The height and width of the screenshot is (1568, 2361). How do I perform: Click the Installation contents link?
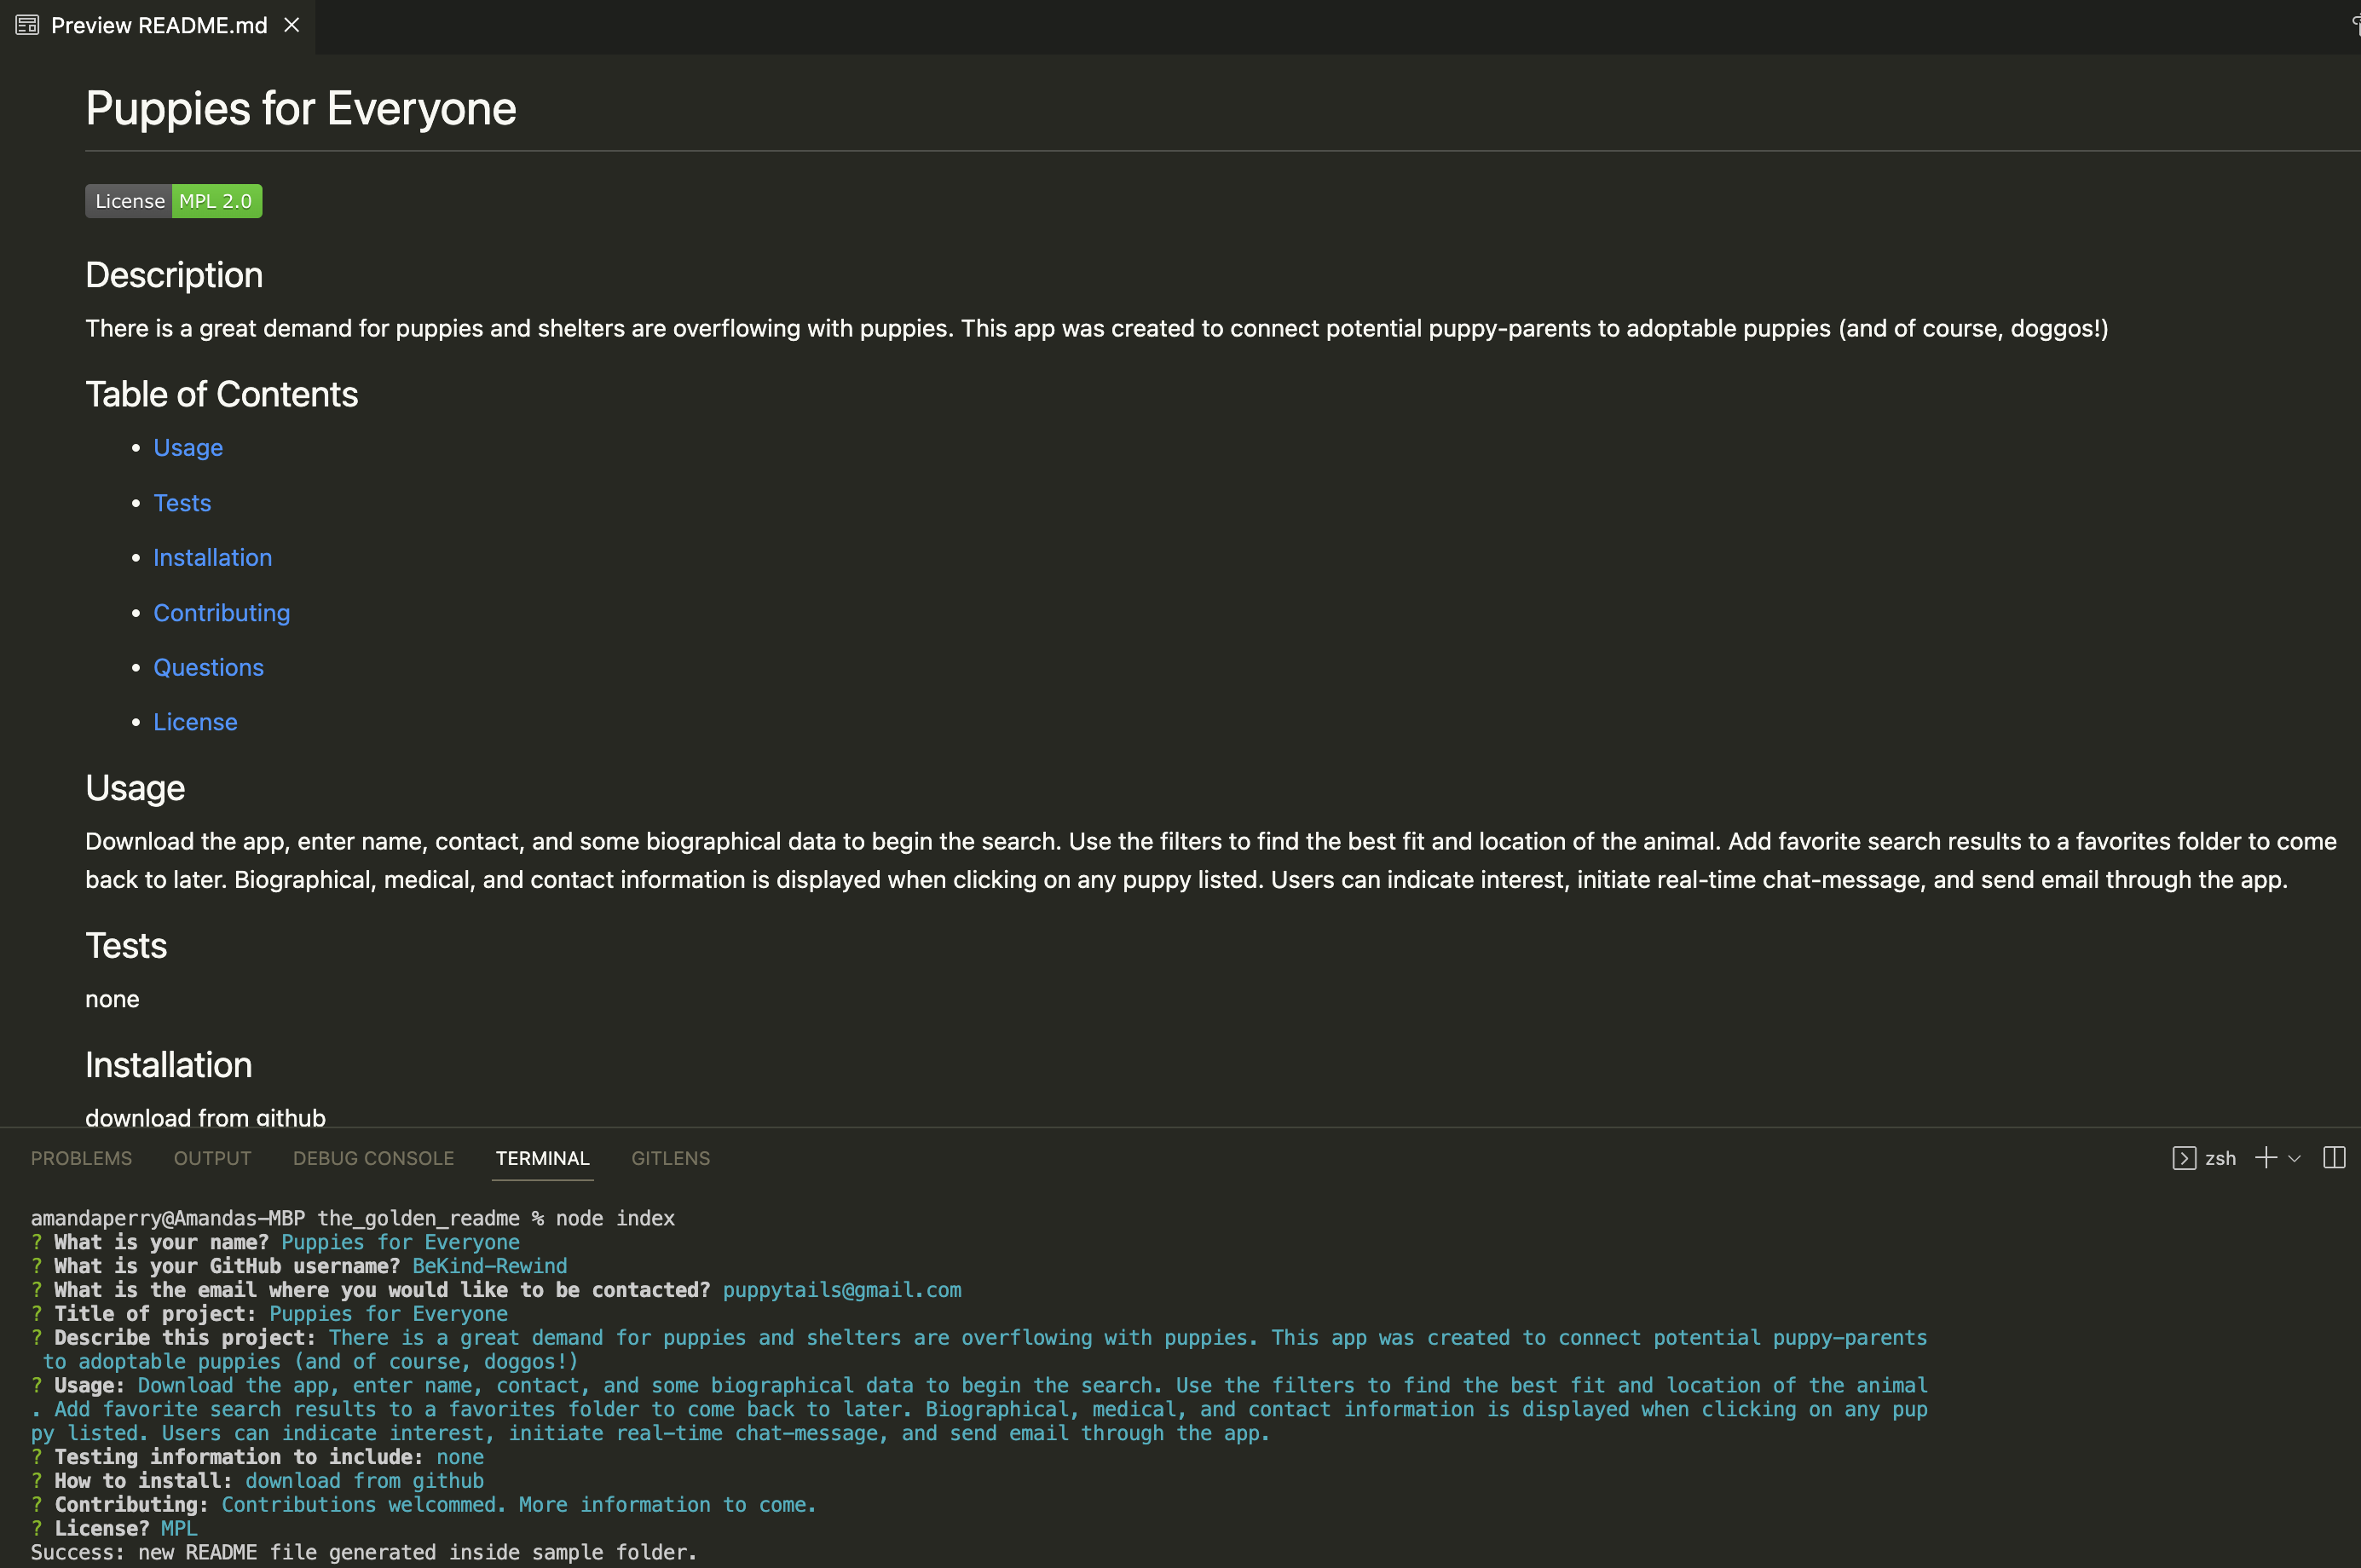(212, 558)
